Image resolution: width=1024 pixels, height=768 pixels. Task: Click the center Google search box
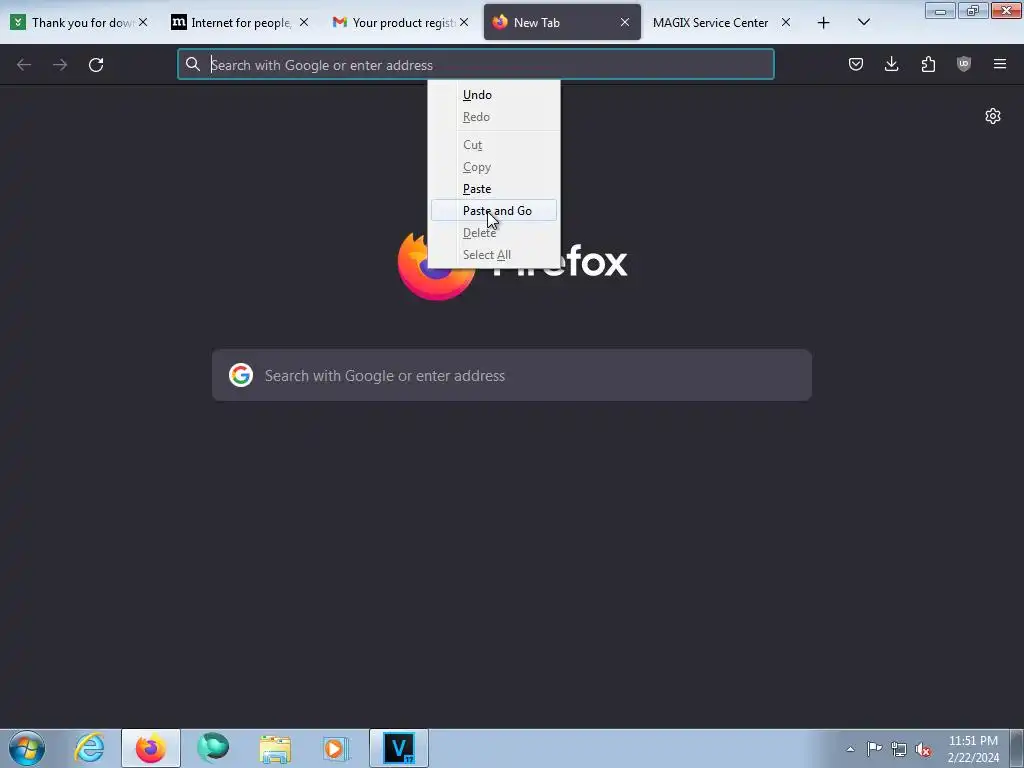click(x=511, y=375)
